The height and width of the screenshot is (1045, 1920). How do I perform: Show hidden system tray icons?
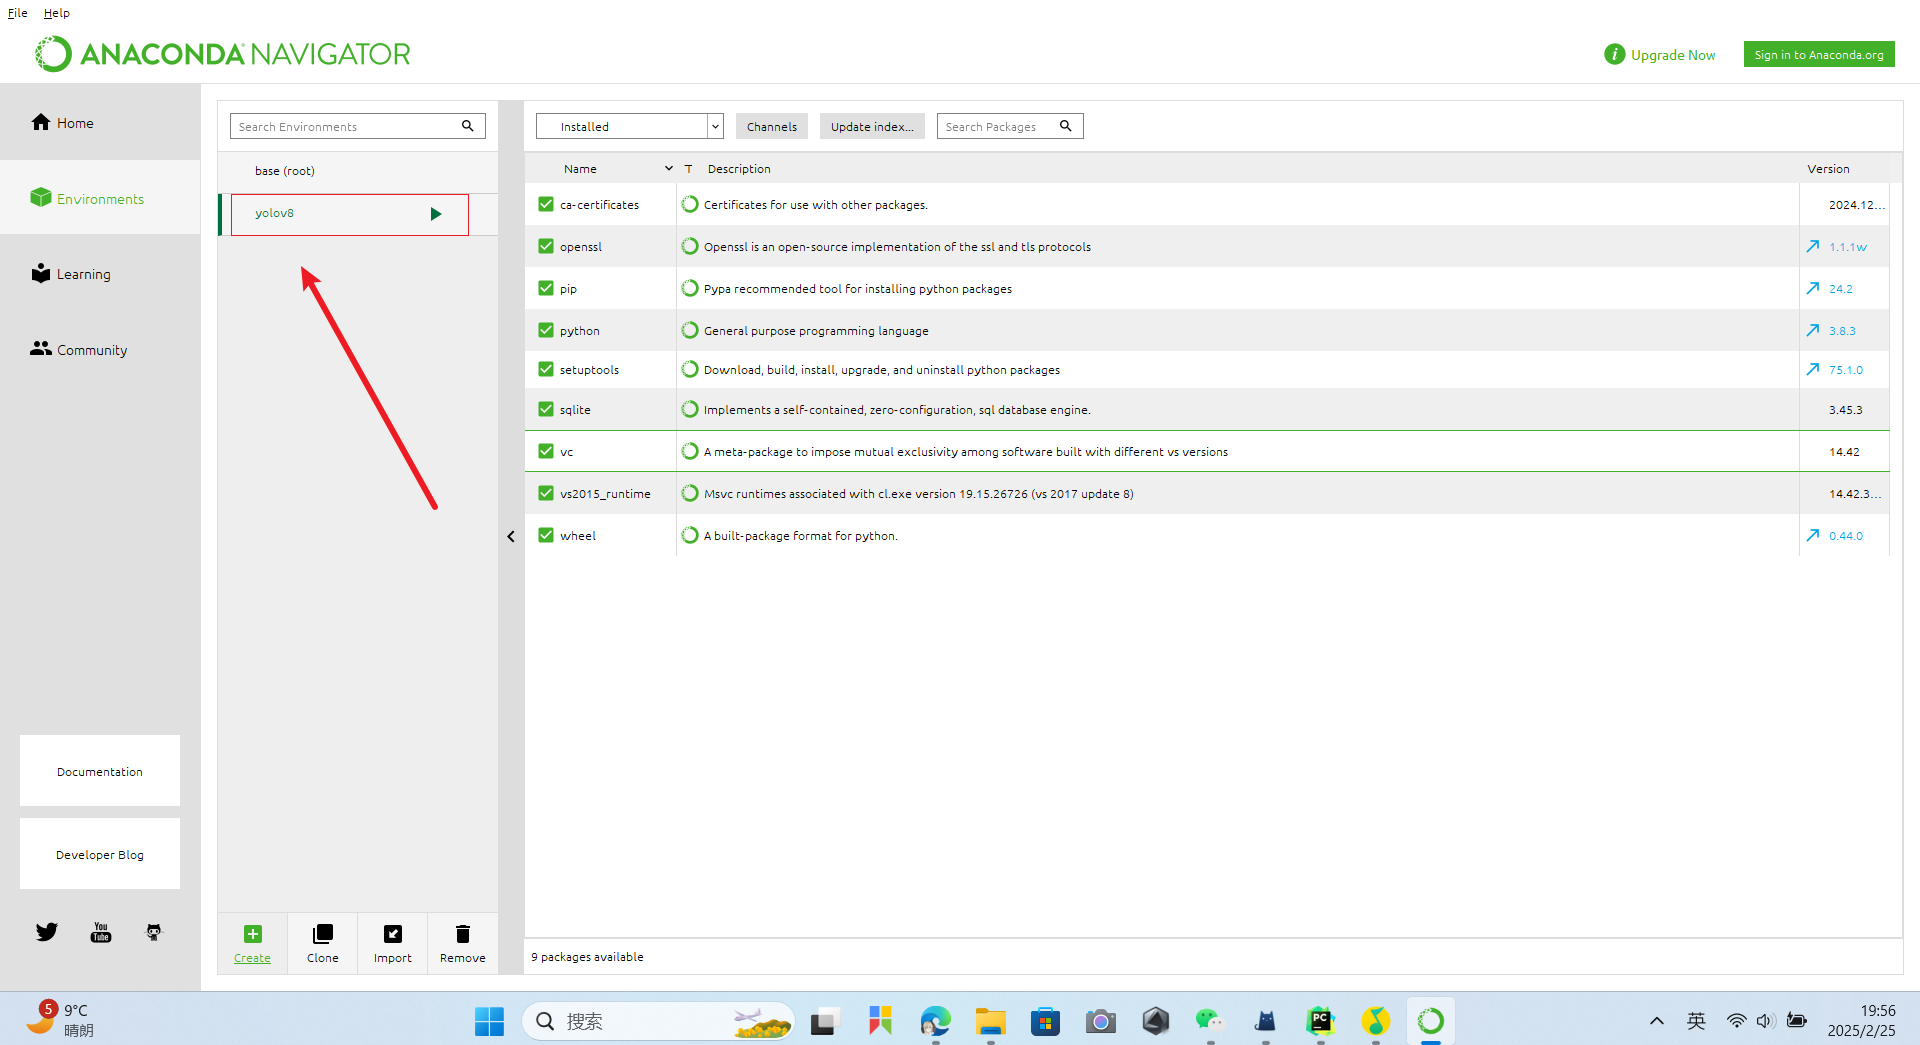coord(1657,1021)
